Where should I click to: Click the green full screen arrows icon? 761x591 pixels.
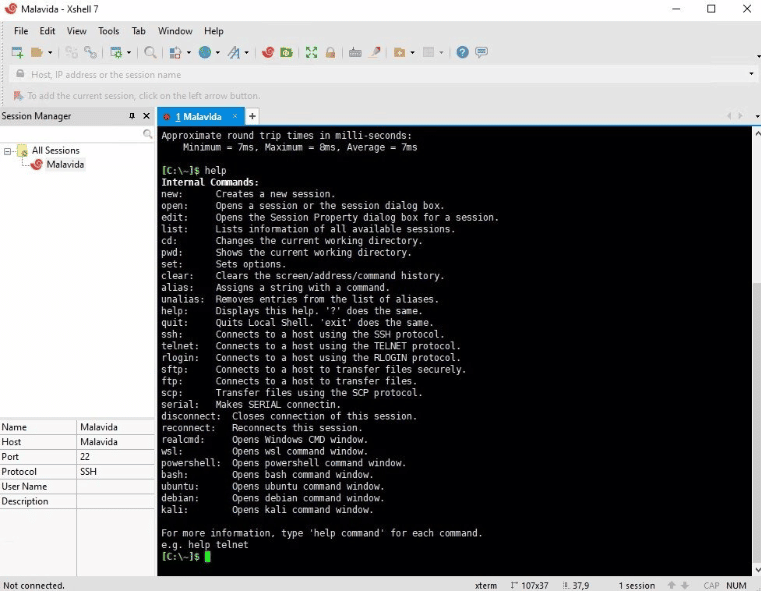(x=311, y=52)
